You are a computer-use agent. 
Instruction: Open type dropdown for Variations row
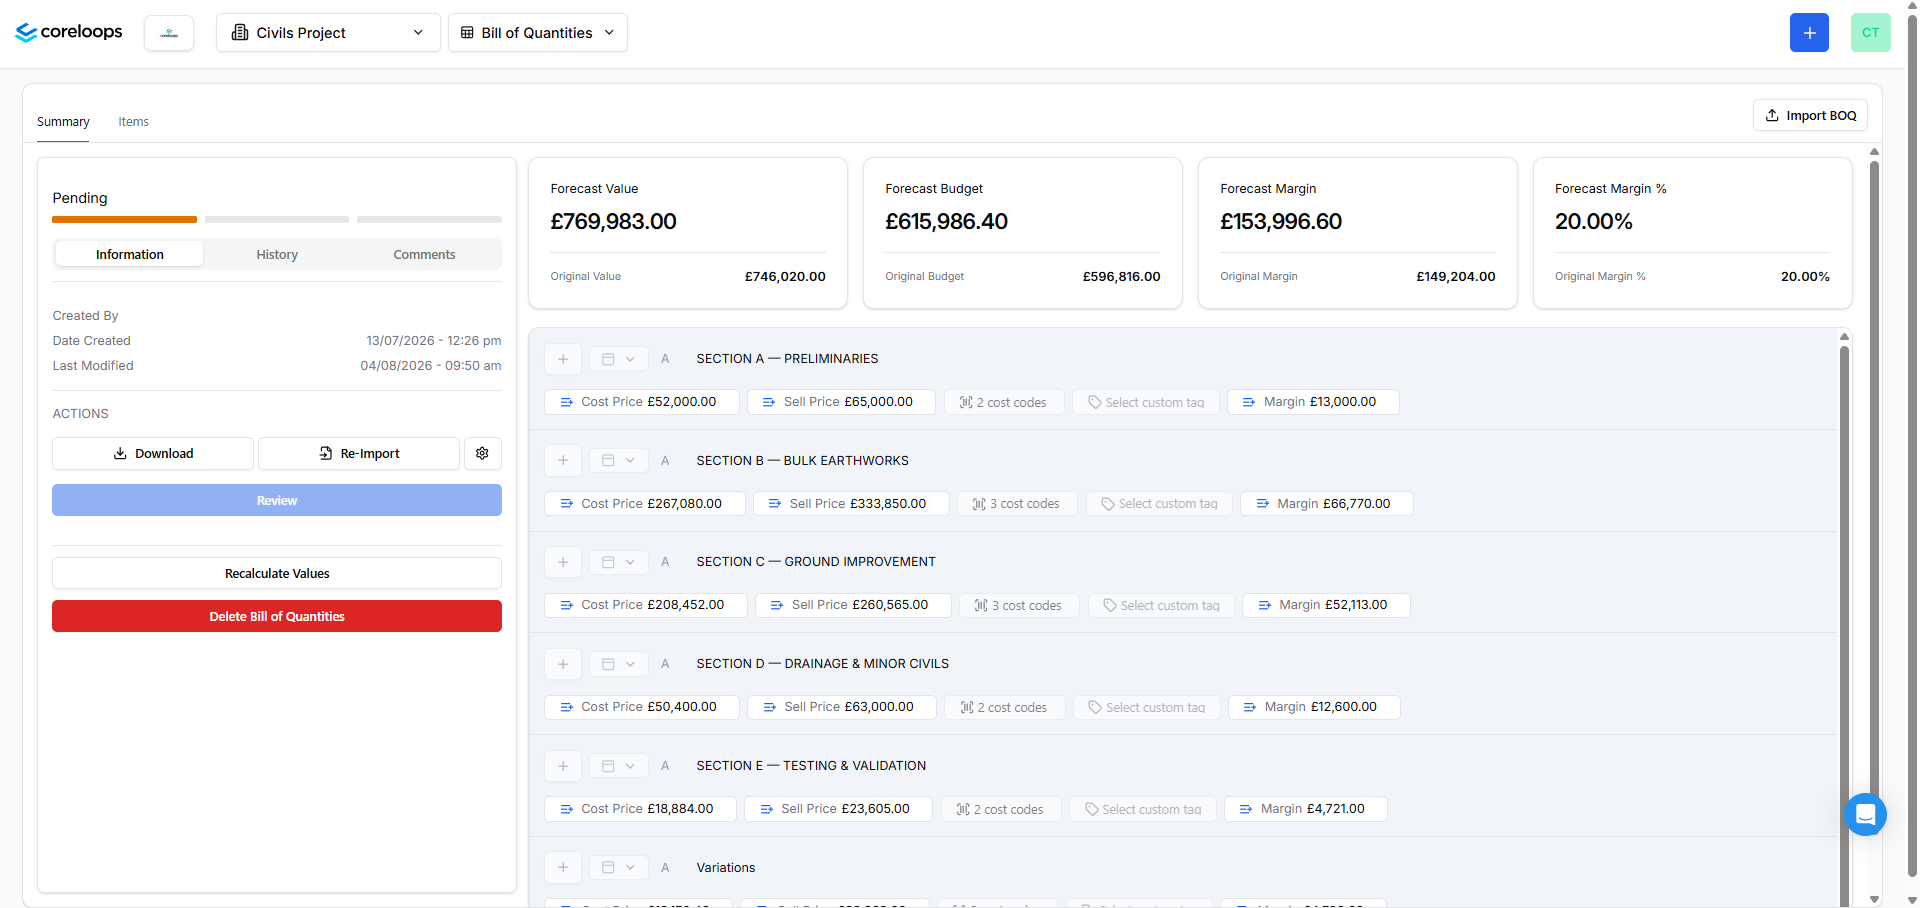(619, 867)
